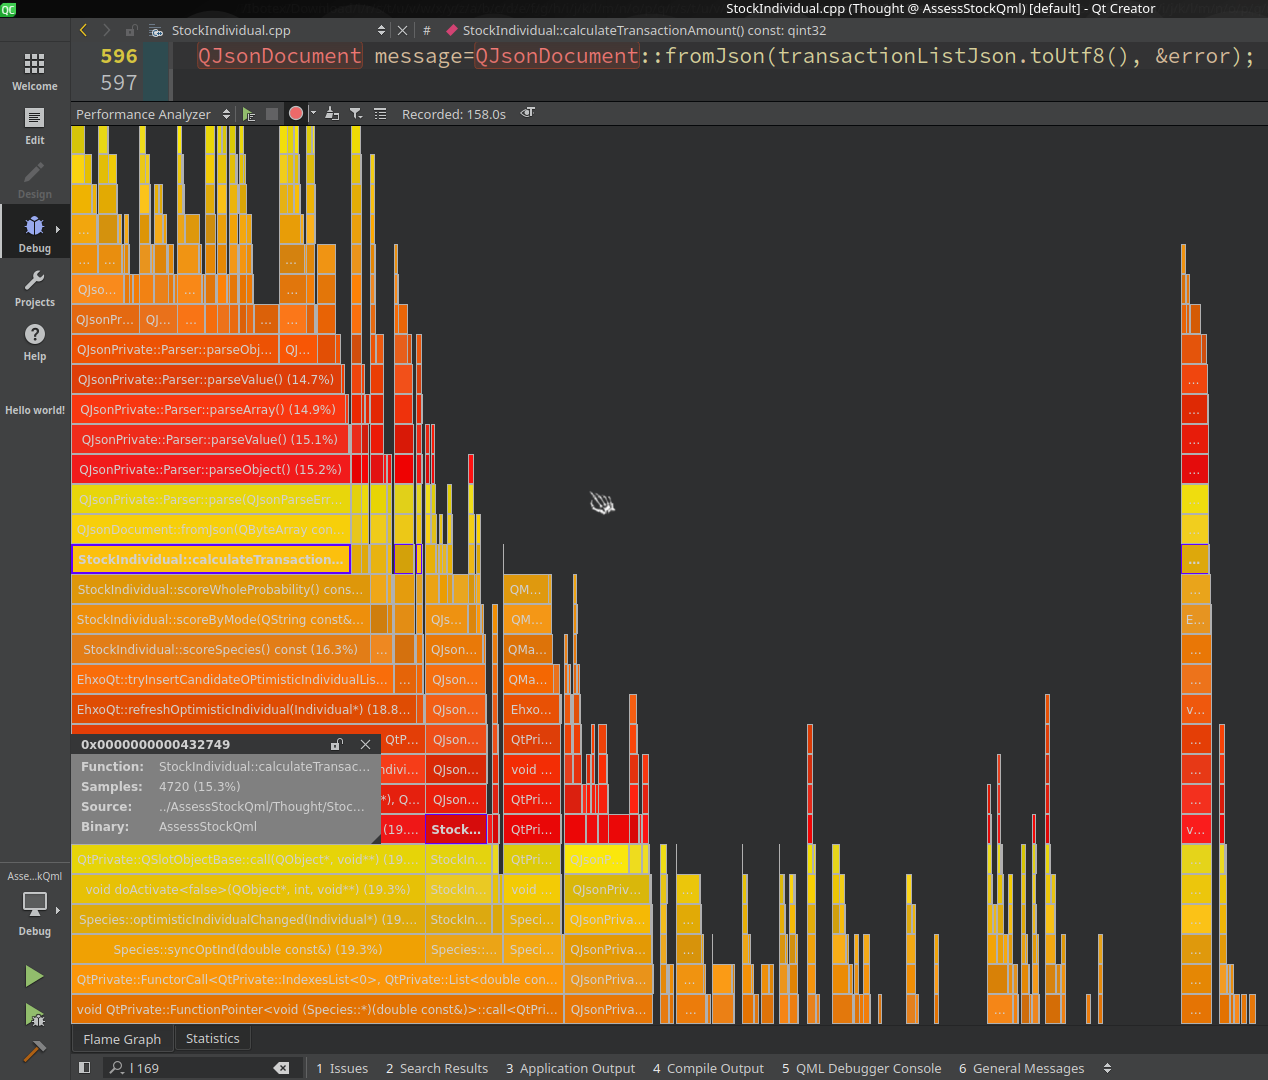Stop the profiler with the square button

tap(272, 114)
